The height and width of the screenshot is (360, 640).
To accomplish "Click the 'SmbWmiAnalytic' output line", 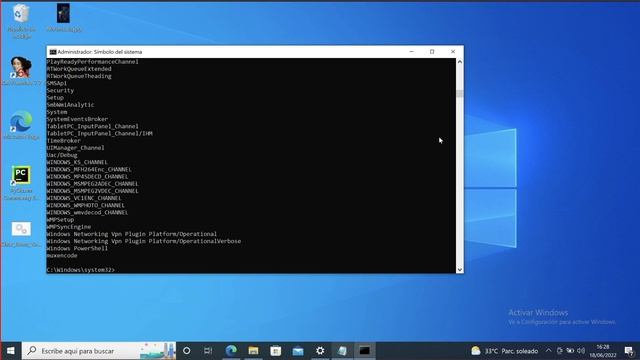I will [71, 105].
